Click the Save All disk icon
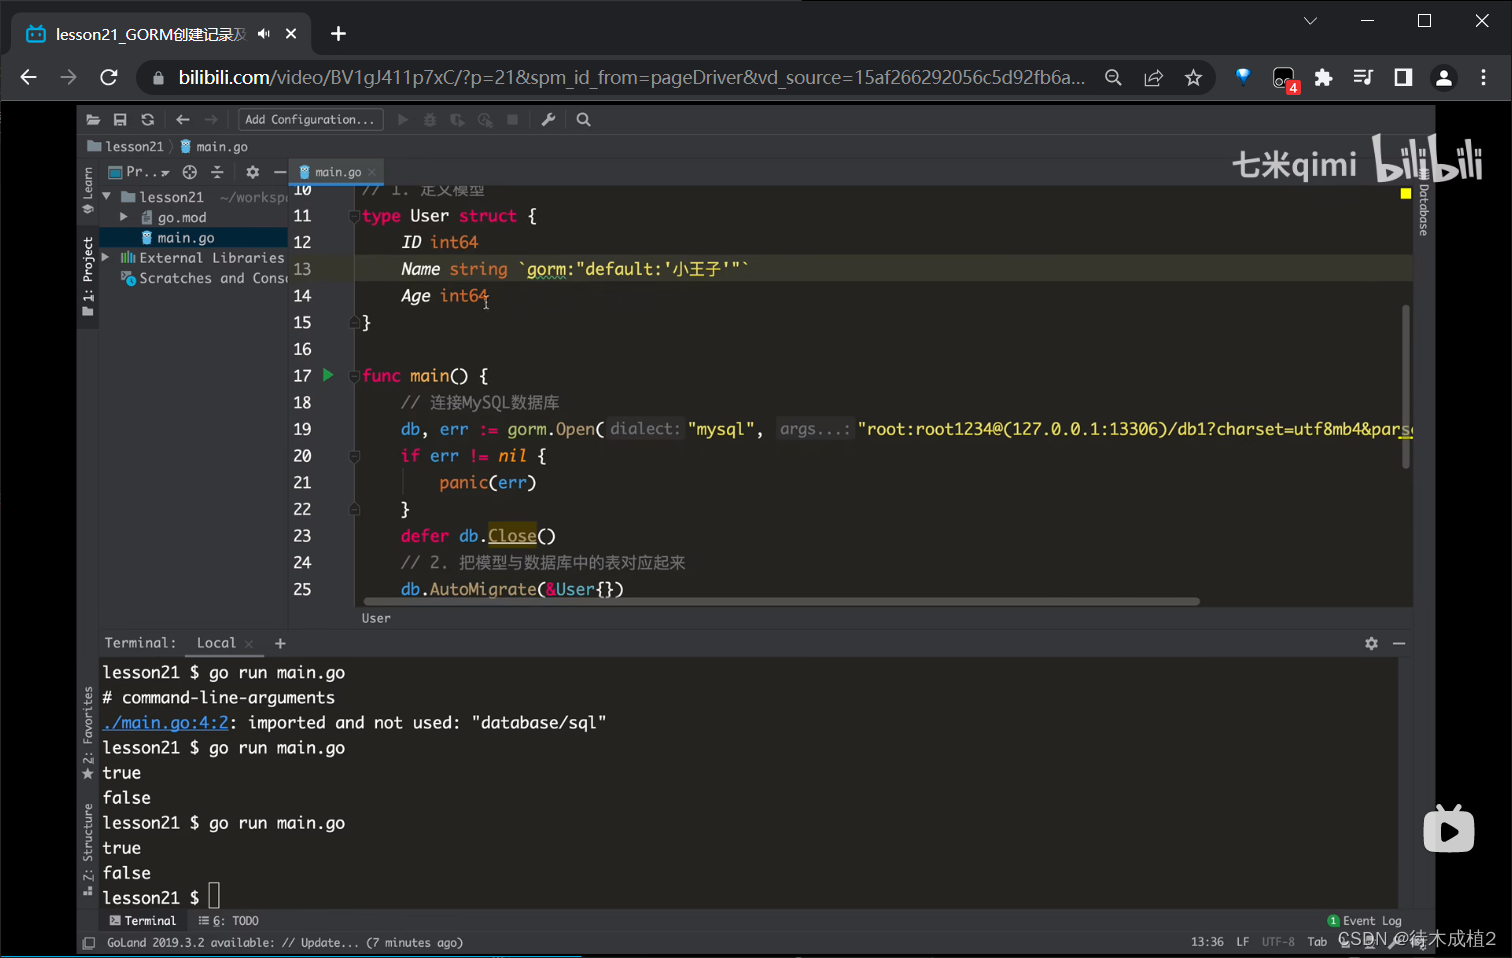The width and height of the screenshot is (1512, 958). 120,120
